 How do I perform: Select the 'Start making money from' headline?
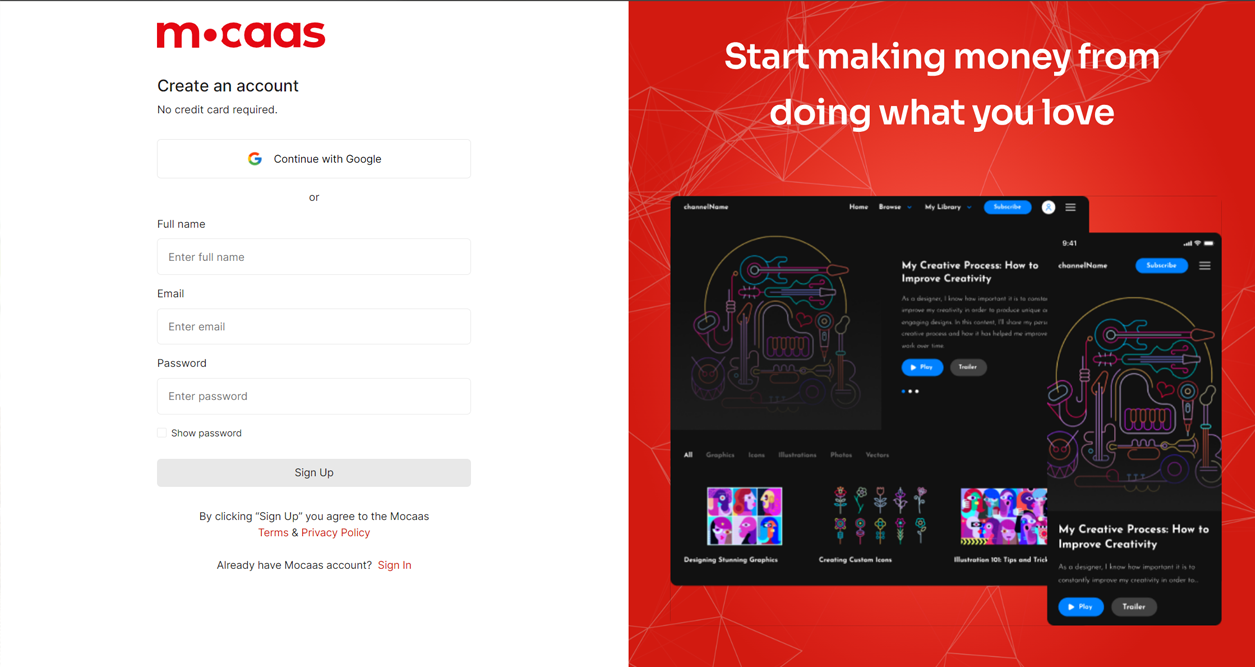click(x=942, y=57)
